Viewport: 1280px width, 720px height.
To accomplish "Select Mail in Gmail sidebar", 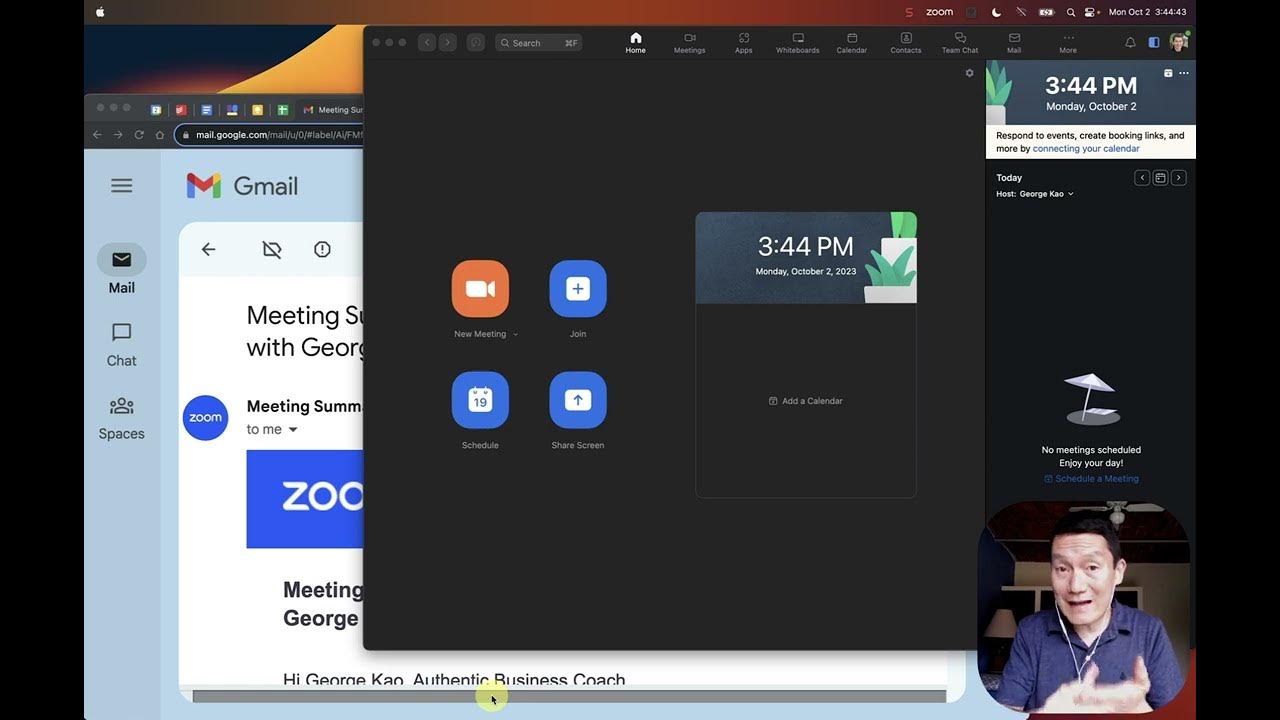I will pyautogui.click(x=122, y=270).
